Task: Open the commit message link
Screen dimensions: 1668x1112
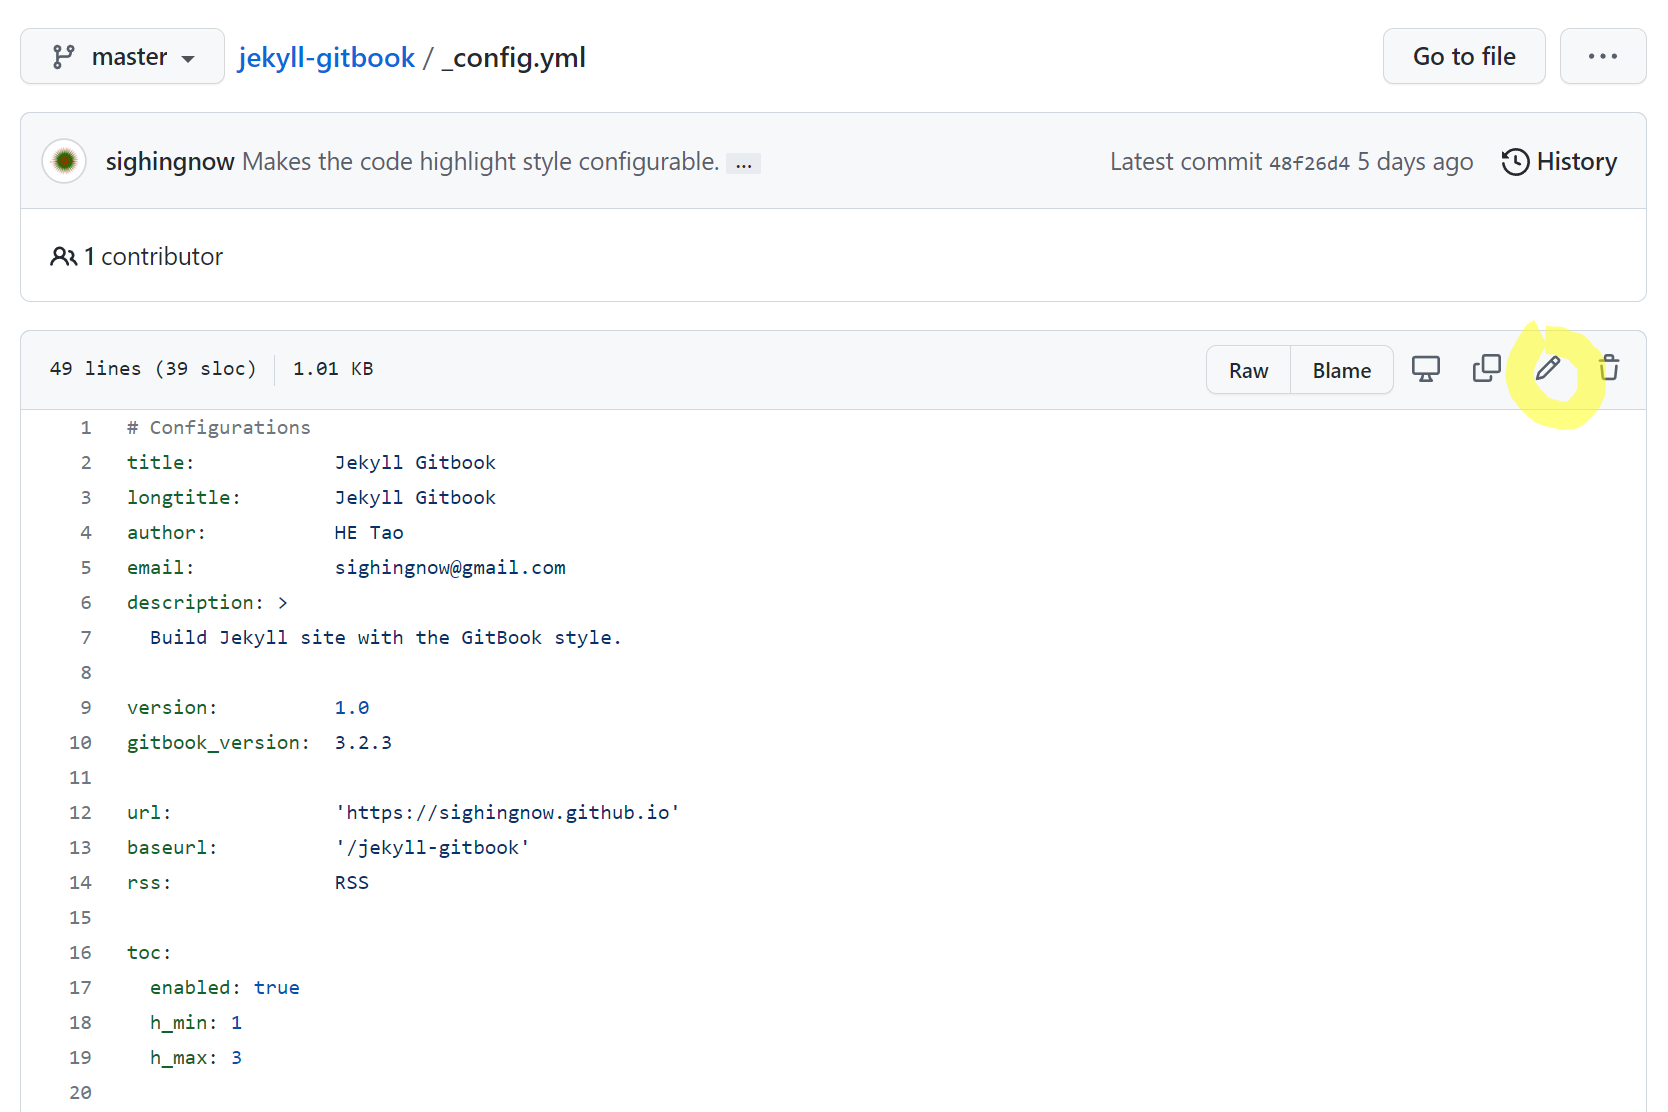Action: (480, 162)
